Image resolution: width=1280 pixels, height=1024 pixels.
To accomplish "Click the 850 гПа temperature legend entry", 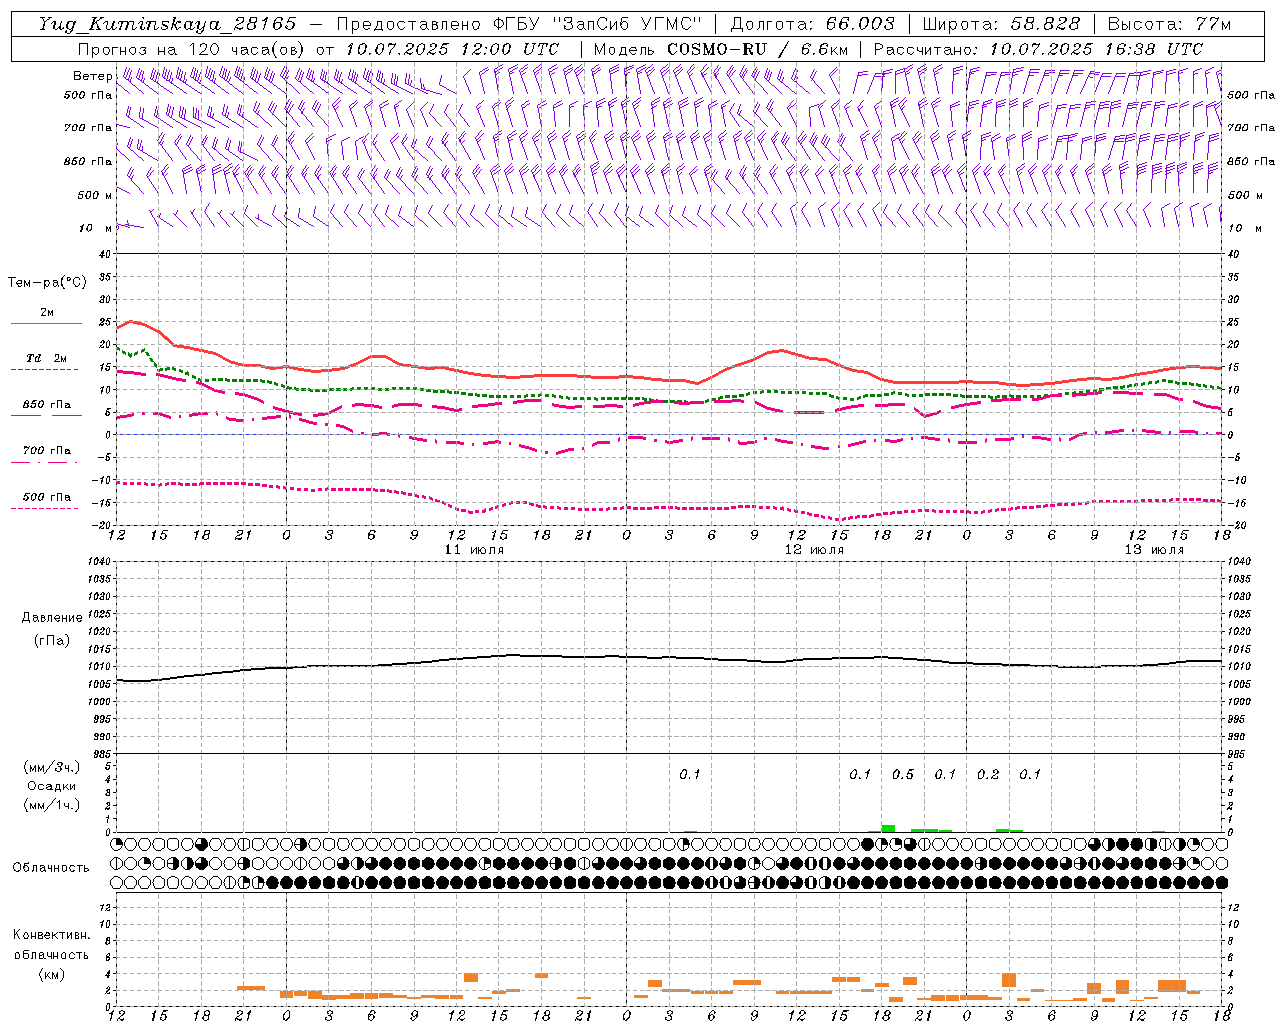I will (x=47, y=405).
